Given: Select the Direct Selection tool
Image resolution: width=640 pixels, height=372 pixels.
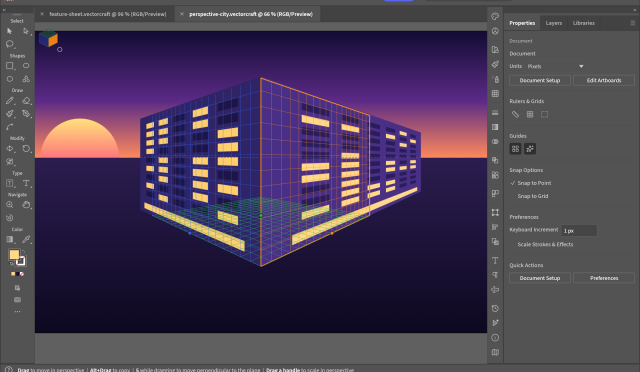Looking at the screenshot, I should click(26, 31).
